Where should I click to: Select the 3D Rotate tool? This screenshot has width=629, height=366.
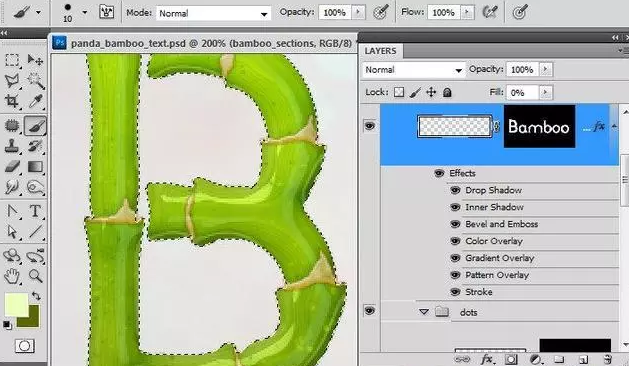tap(12, 256)
